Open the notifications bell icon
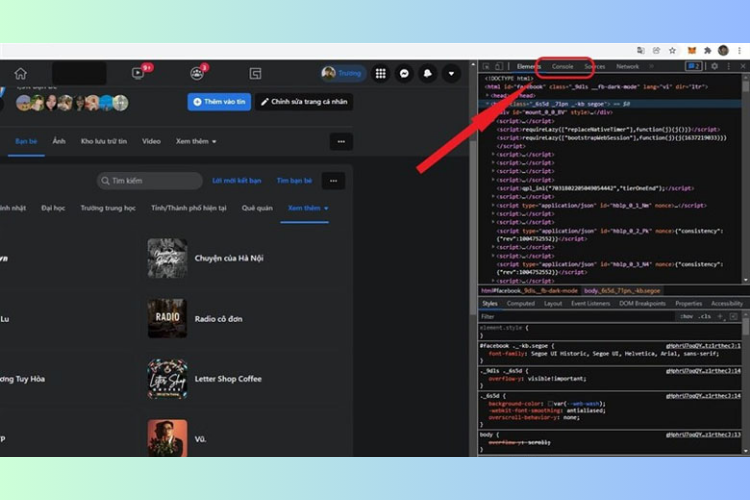This screenshot has height=500, width=750. [427, 73]
